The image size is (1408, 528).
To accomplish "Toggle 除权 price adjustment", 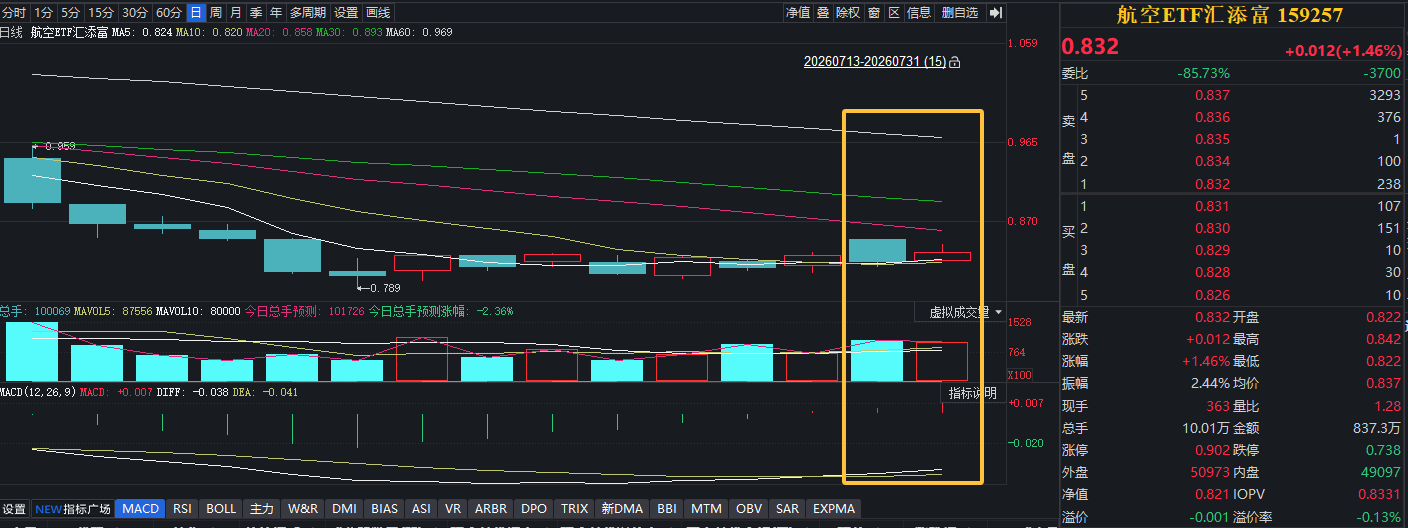I will pyautogui.click(x=848, y=13).
